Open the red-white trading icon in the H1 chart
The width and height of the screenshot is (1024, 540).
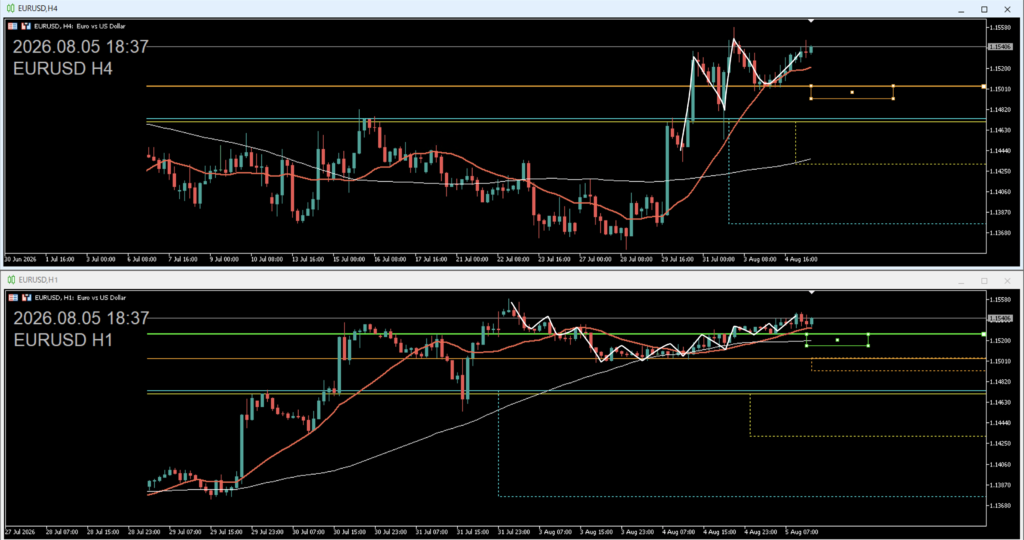(27, 298)
